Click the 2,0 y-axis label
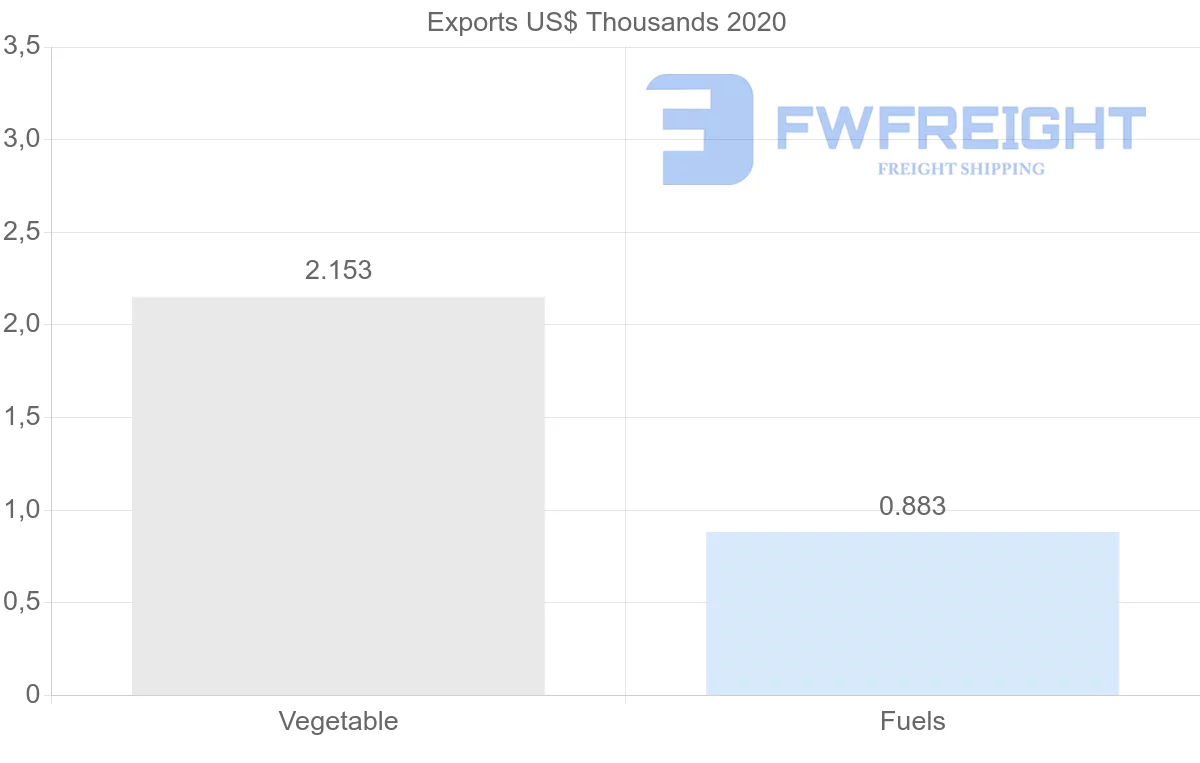The width and height of the screenshot is (1200, 763). click(x=21, y=325)
